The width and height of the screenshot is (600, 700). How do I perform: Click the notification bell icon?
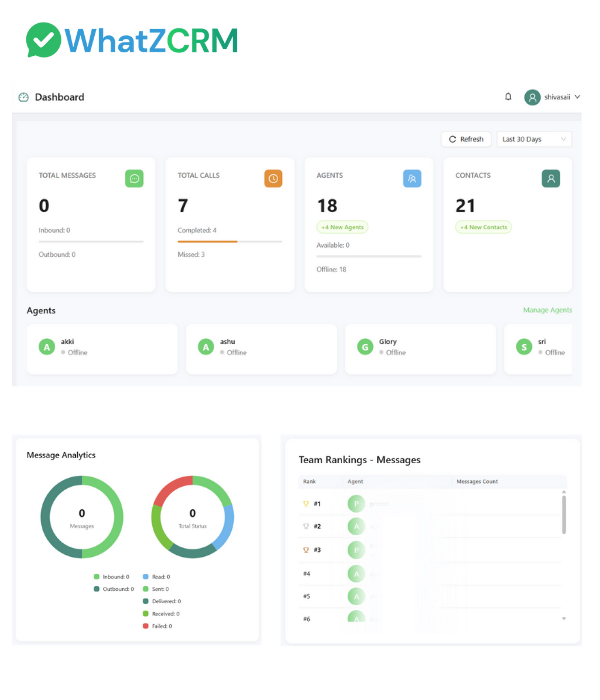(x=508, y=97)
